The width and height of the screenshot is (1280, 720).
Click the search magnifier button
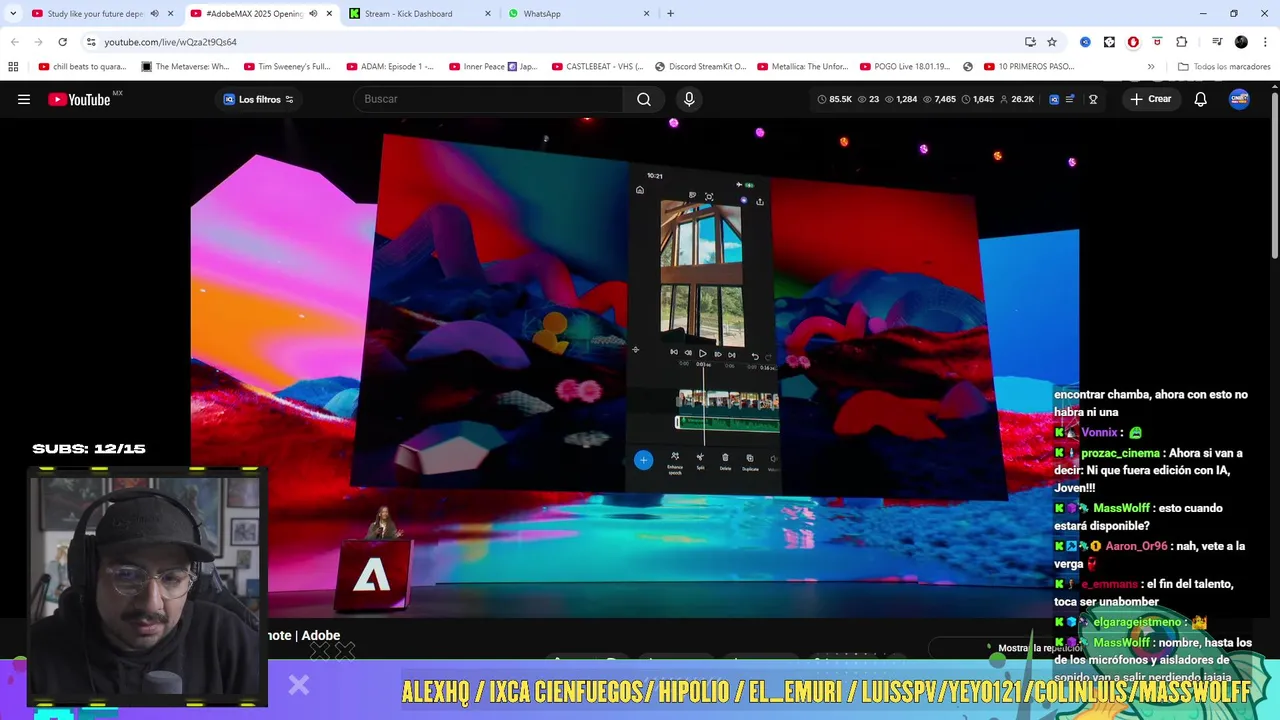[644, 99]
